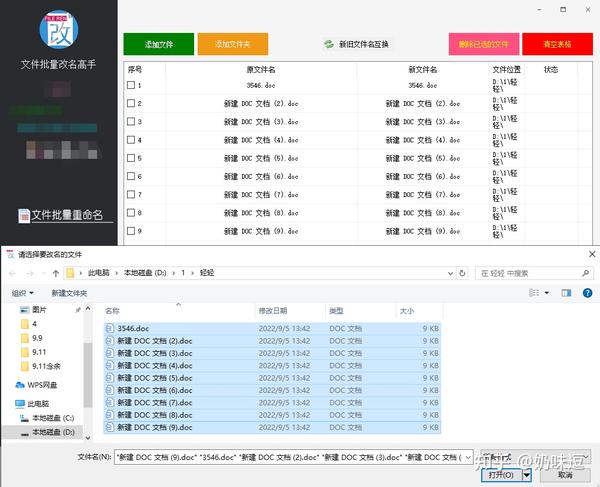
Task: Toggle the checkbox for row 3
Action: 131,121
